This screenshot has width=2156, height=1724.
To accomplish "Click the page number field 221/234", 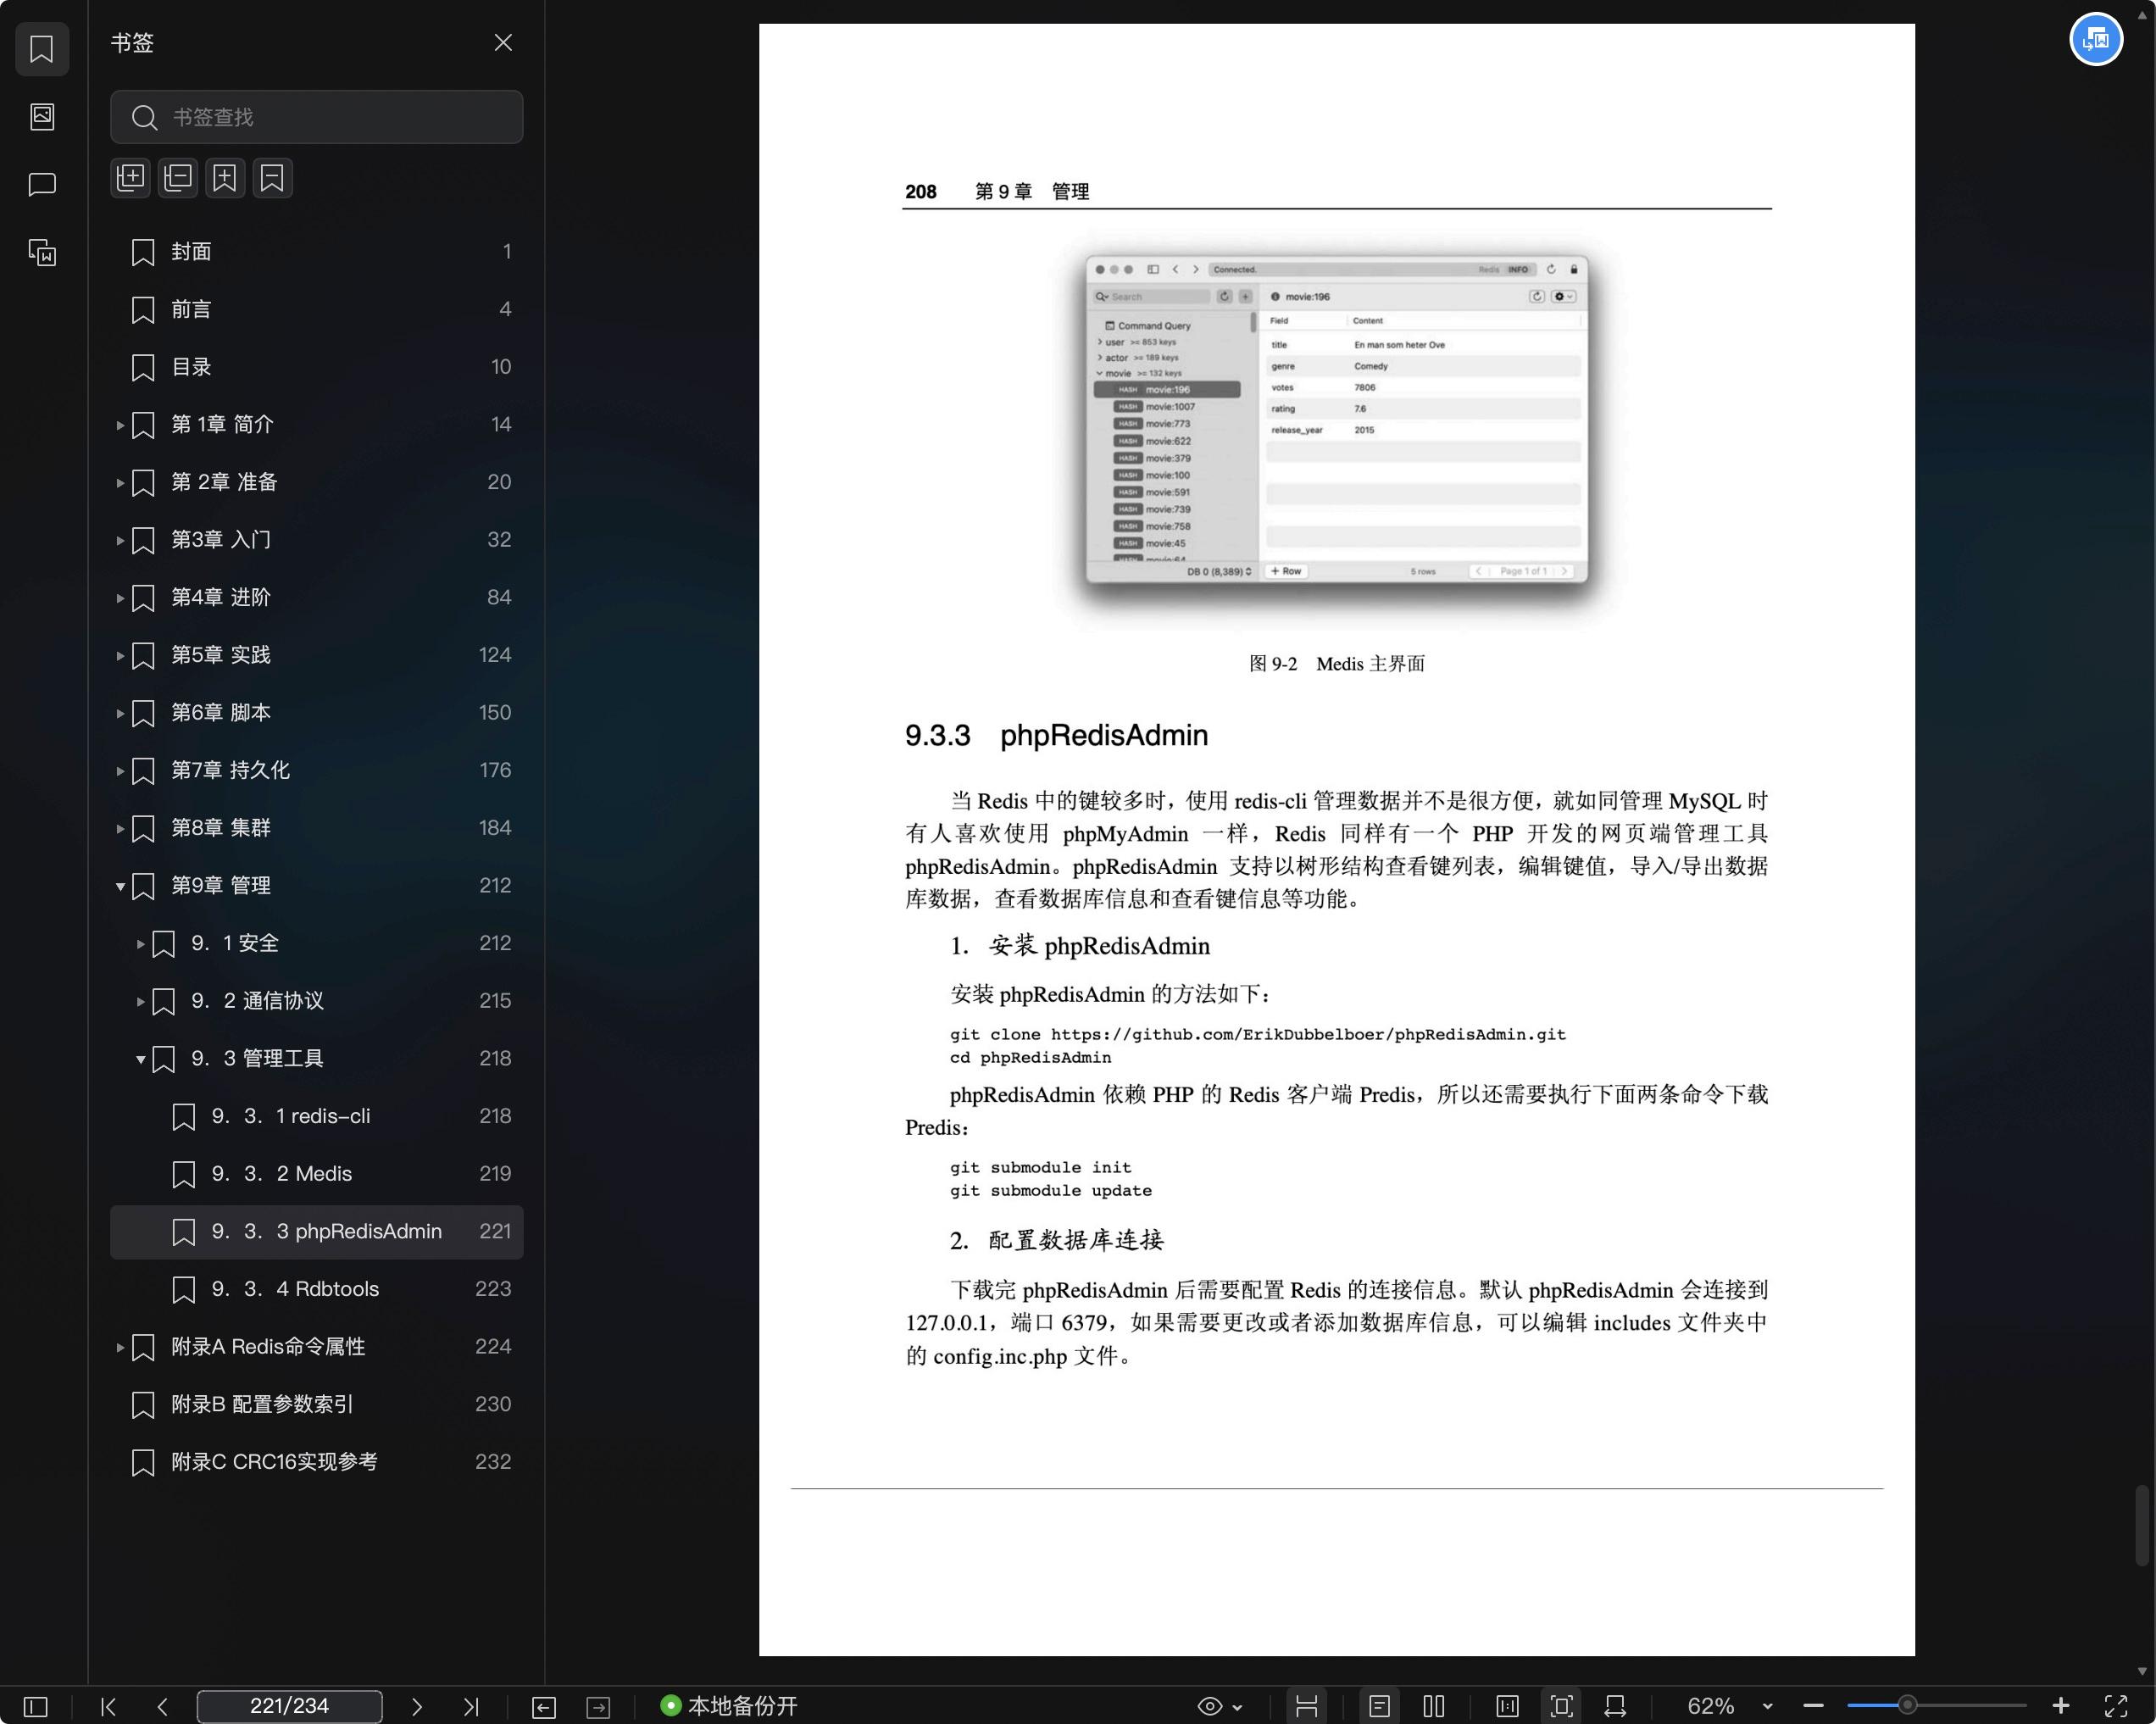I will (x=289, y=1706).
